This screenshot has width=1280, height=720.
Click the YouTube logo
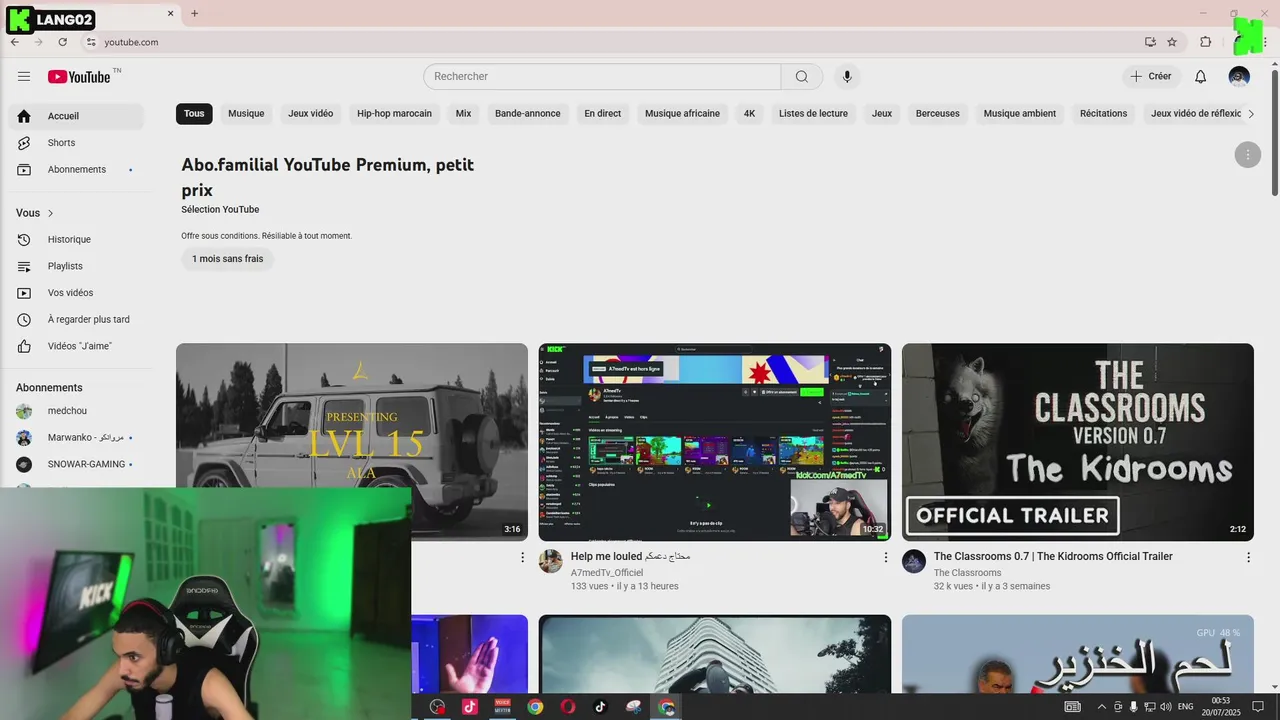(x=79, y=77)
